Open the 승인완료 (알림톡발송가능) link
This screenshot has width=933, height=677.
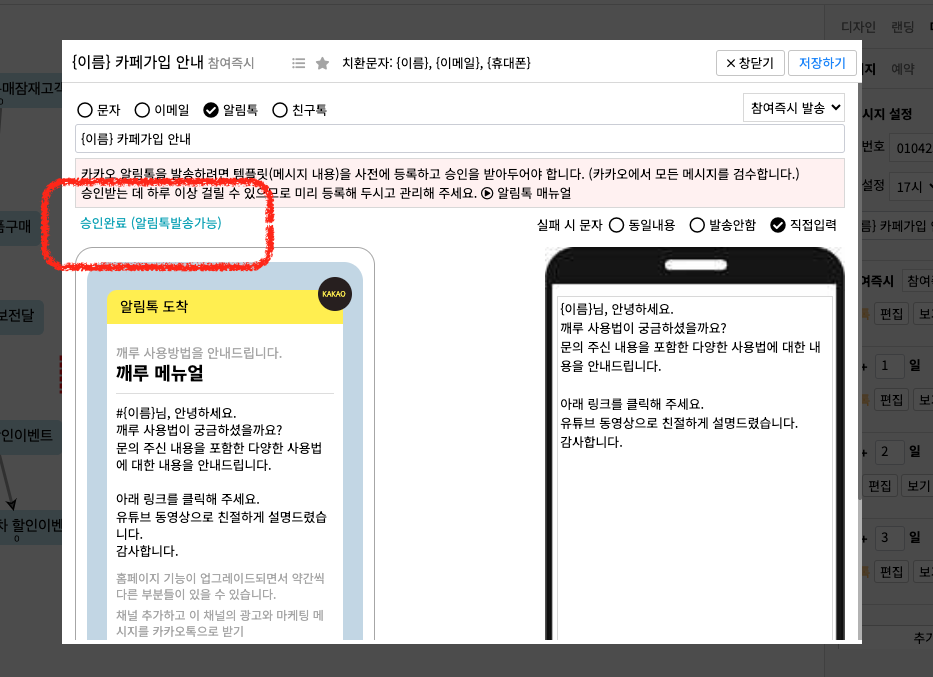(151, 223)
